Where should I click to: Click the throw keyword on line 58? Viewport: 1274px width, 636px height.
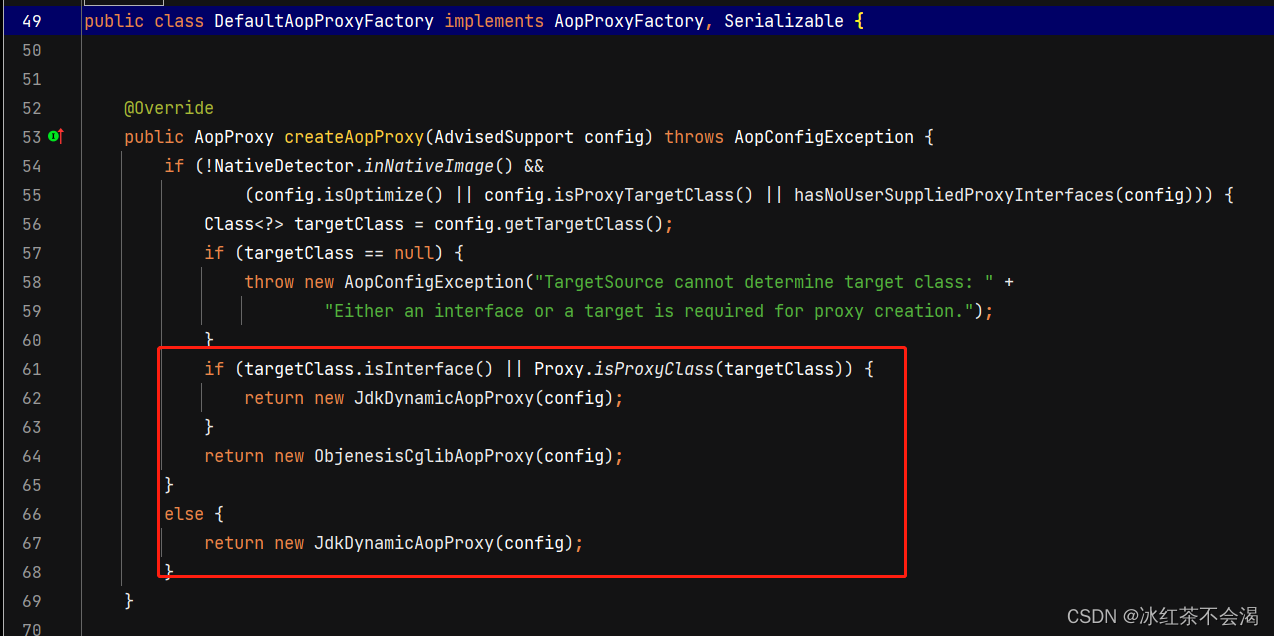pos(269,282)
